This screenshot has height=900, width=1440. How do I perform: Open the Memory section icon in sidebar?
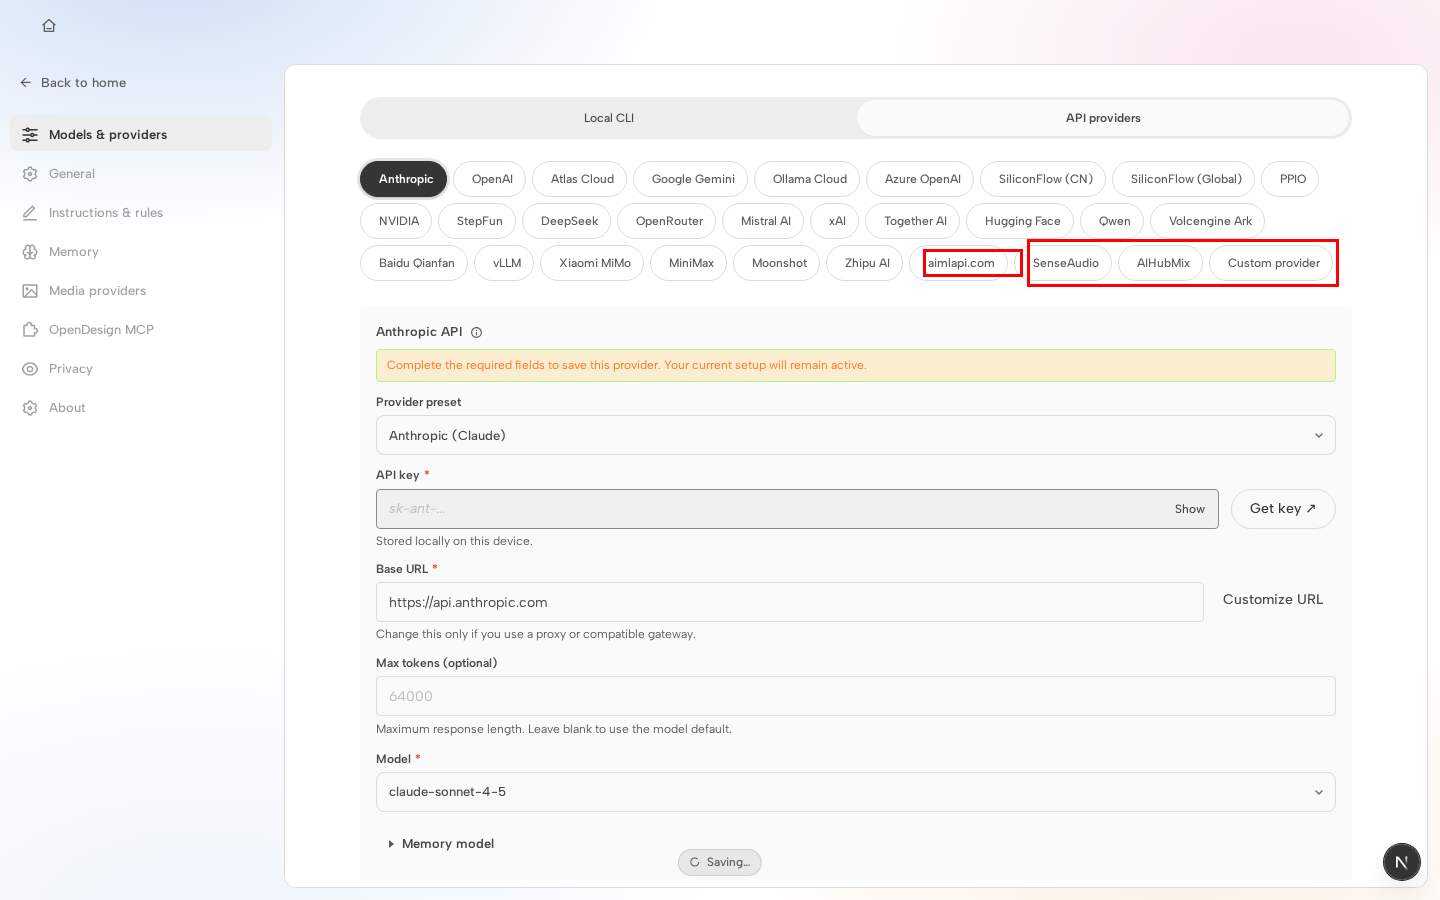click(x=30, y=252)
